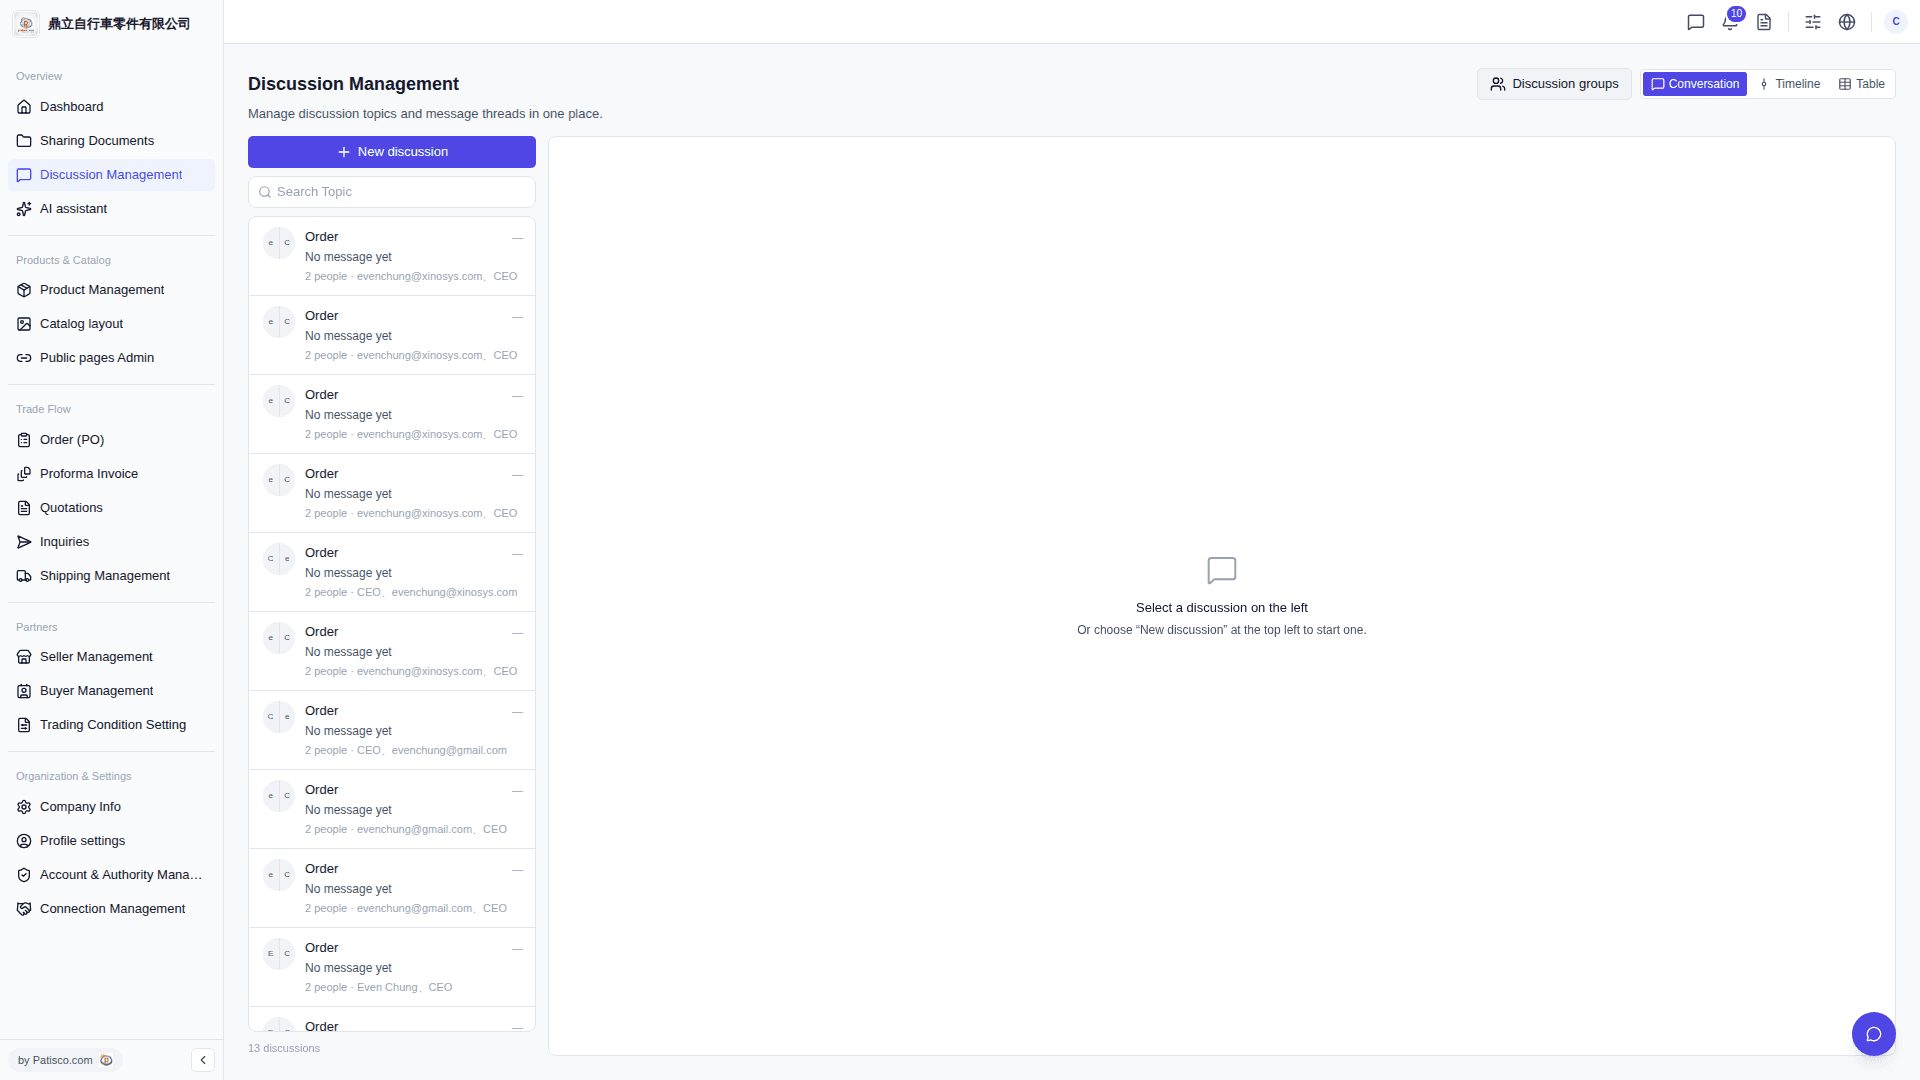Open the chat messages icon in top bar
Viewport: 1920px width, 1080px height.
[x=1696, y=22]
